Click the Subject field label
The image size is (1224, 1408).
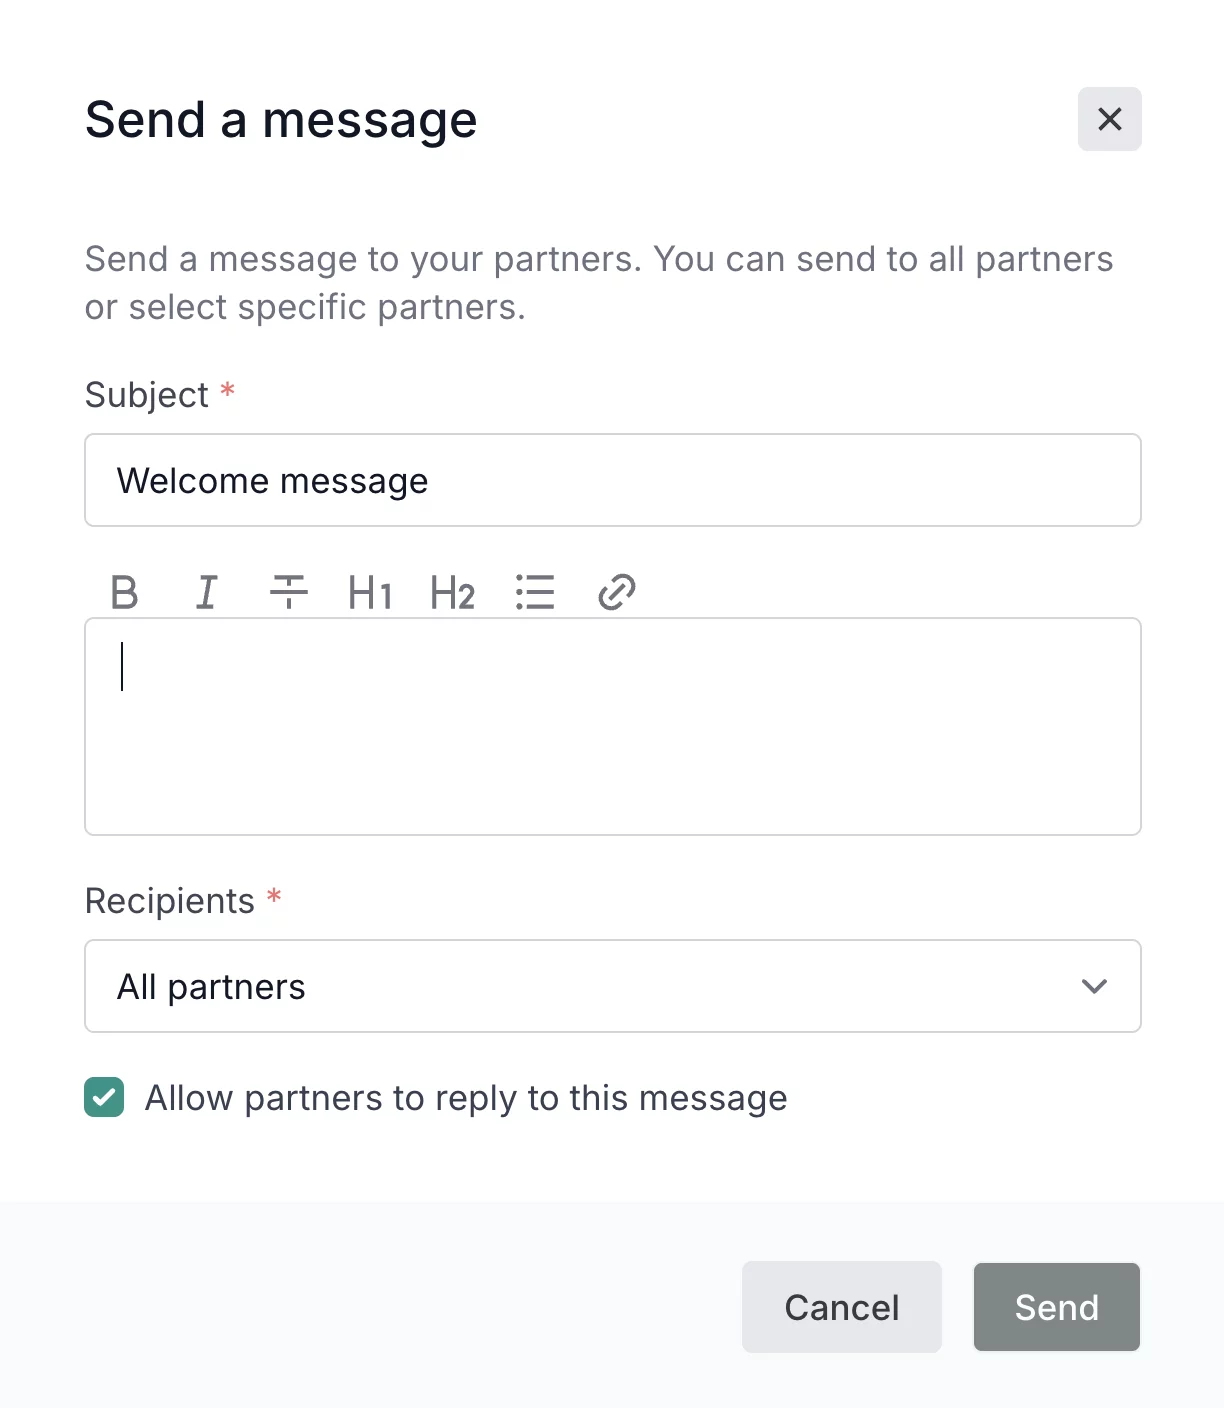point(147,395)
